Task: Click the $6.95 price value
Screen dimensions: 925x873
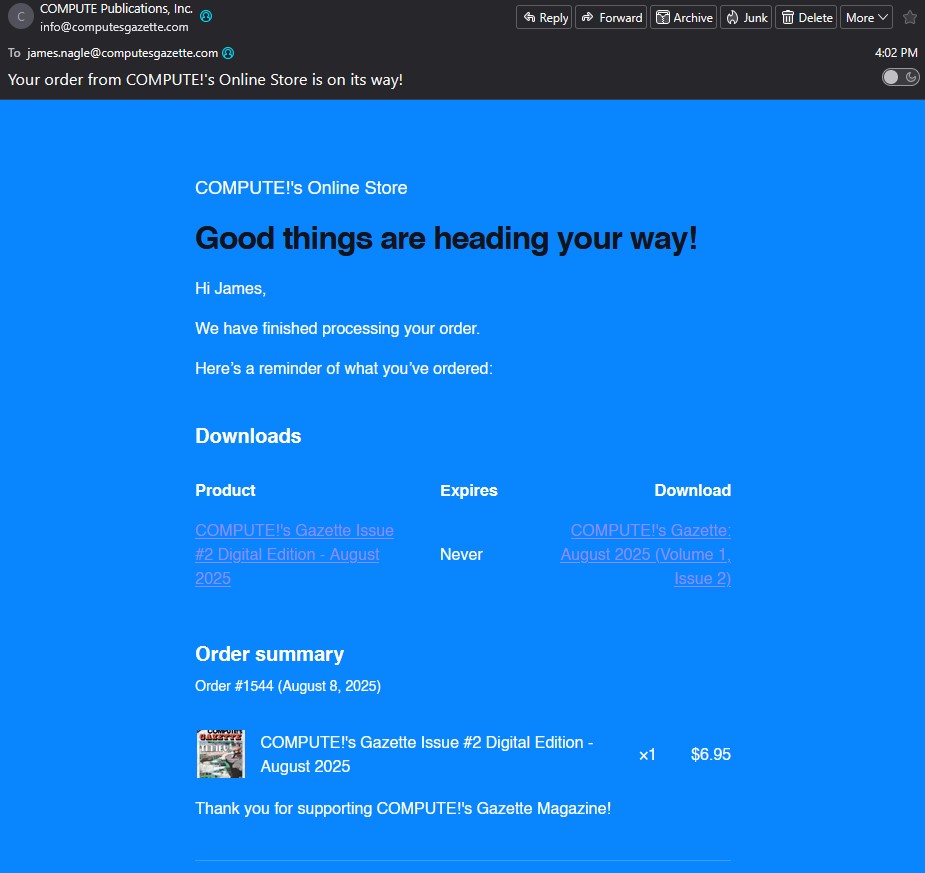Action: (x=710, y=754)
